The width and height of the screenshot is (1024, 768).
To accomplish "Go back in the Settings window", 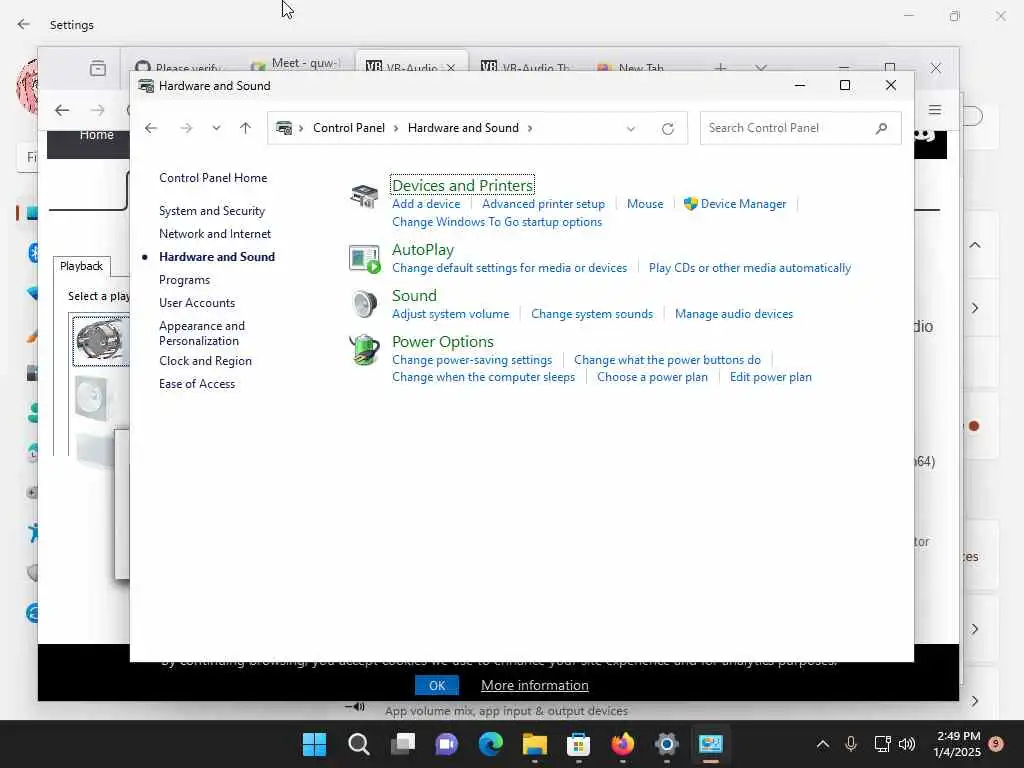I will point(24,24).
